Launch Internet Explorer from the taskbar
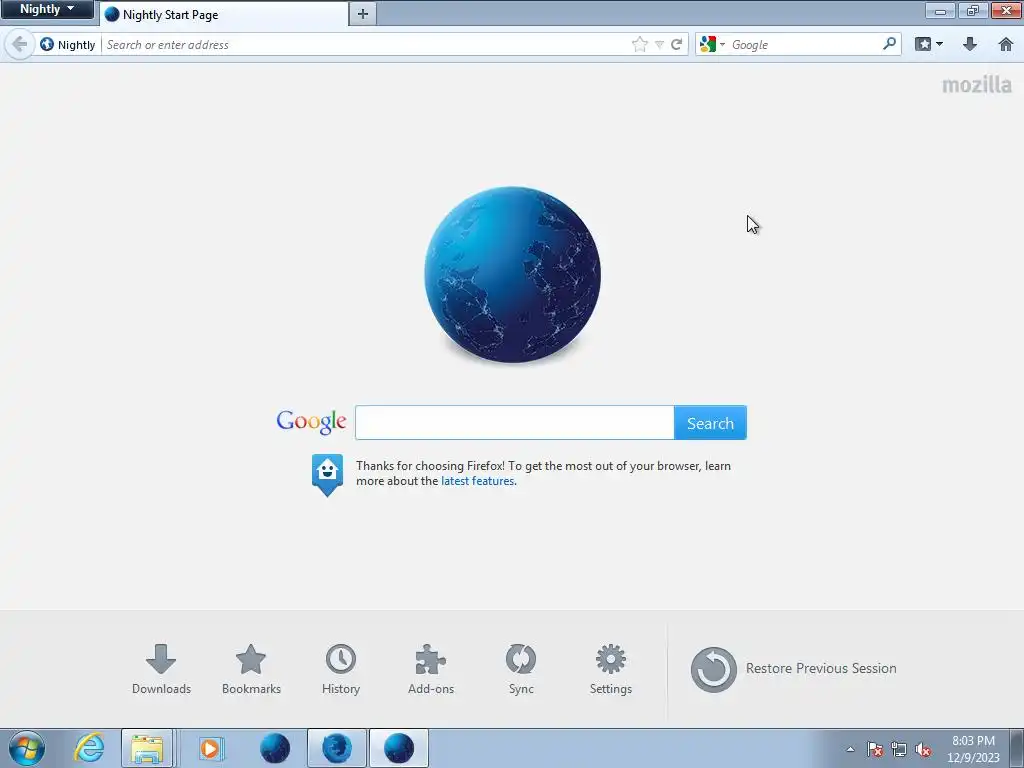 point(88,748)
